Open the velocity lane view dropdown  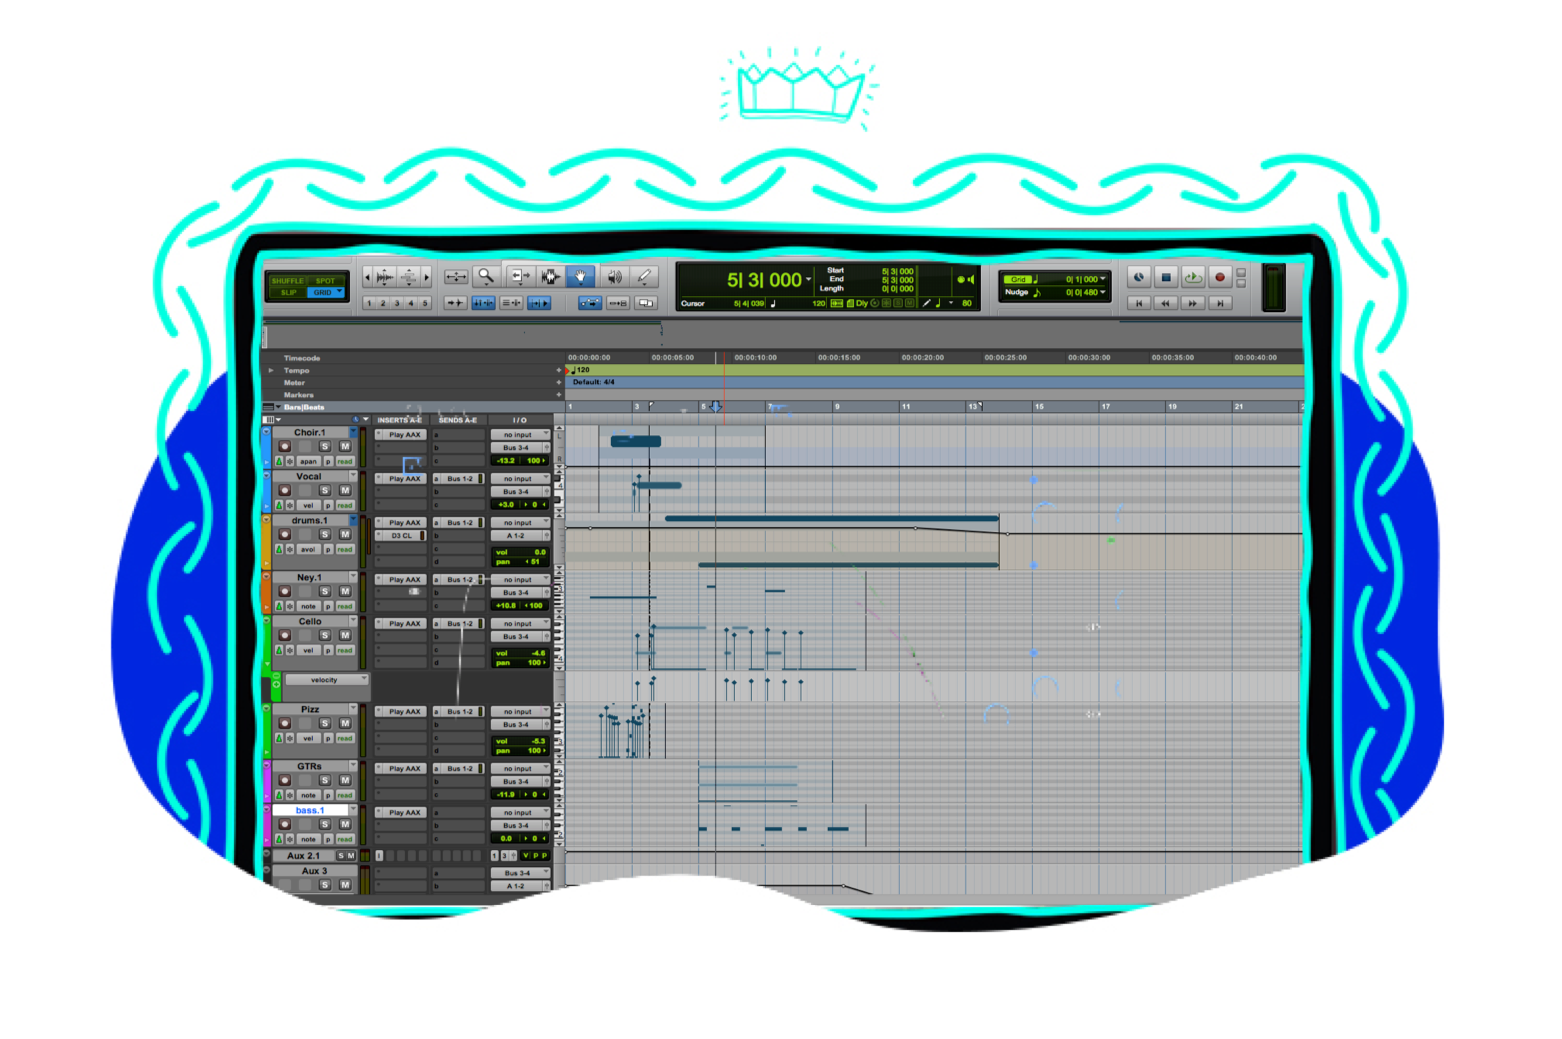(x=362, y=680)
